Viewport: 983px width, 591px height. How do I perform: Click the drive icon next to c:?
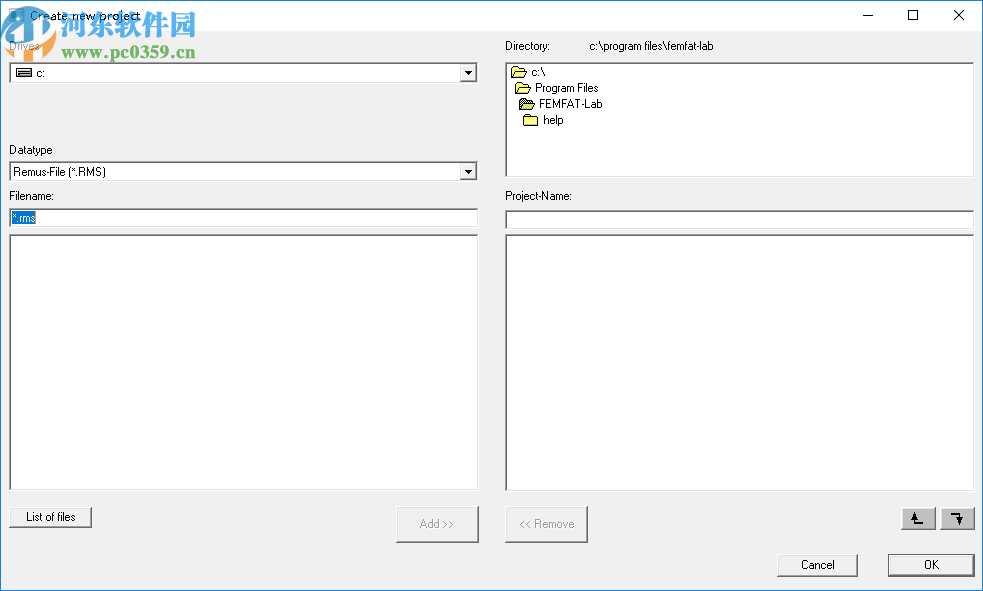[x=24, y=73]
